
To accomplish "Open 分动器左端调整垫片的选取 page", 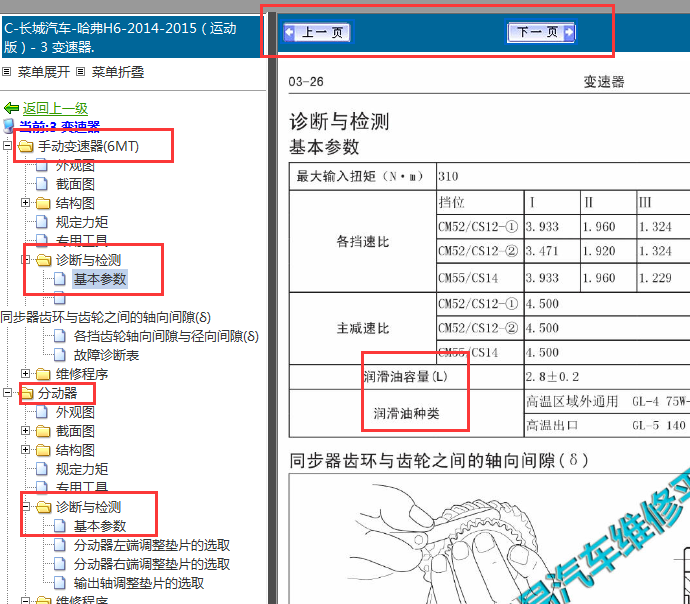I will pos(152,545).
